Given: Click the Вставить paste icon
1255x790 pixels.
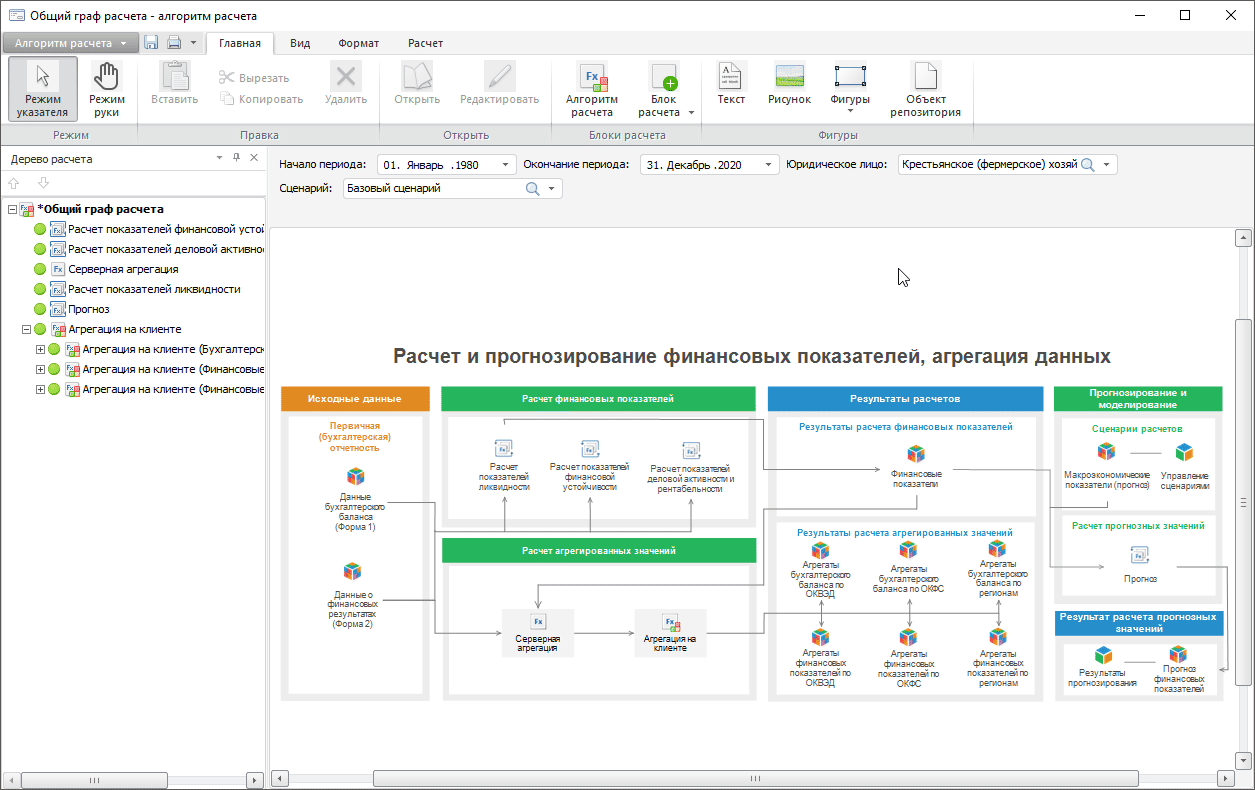Looking at the screenshot, I should (x=175, y=76).
